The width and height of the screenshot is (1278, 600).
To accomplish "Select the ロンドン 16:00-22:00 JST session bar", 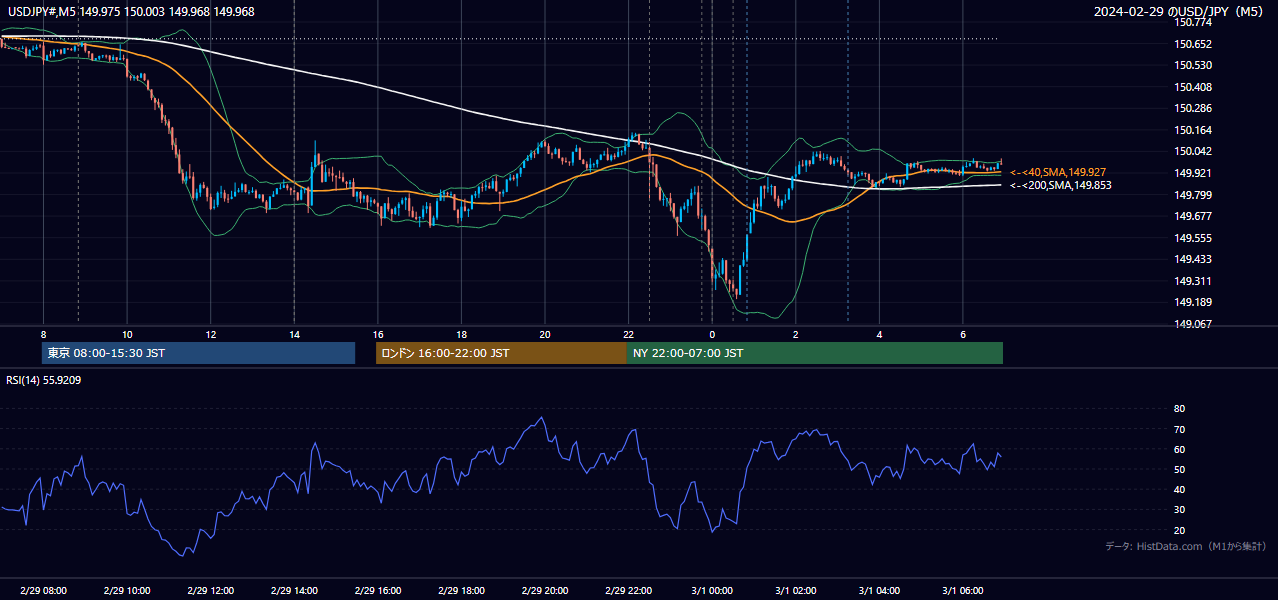I will (501, 353).
